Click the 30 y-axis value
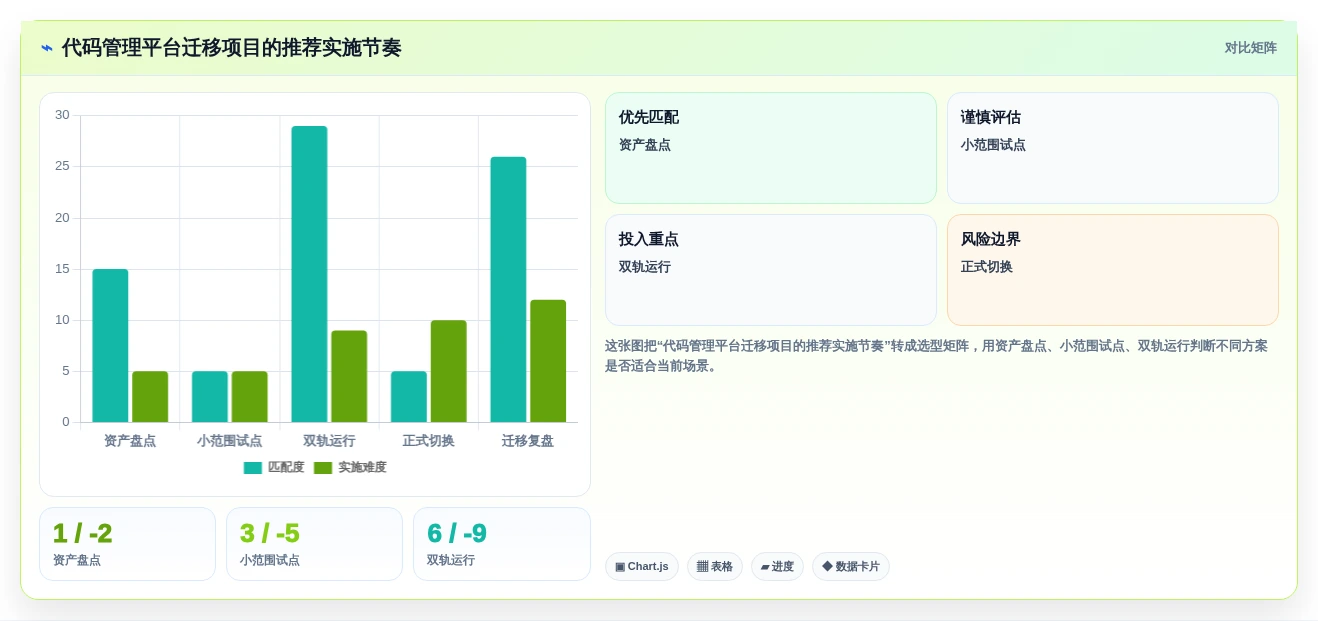 click(x=62, y=115)
